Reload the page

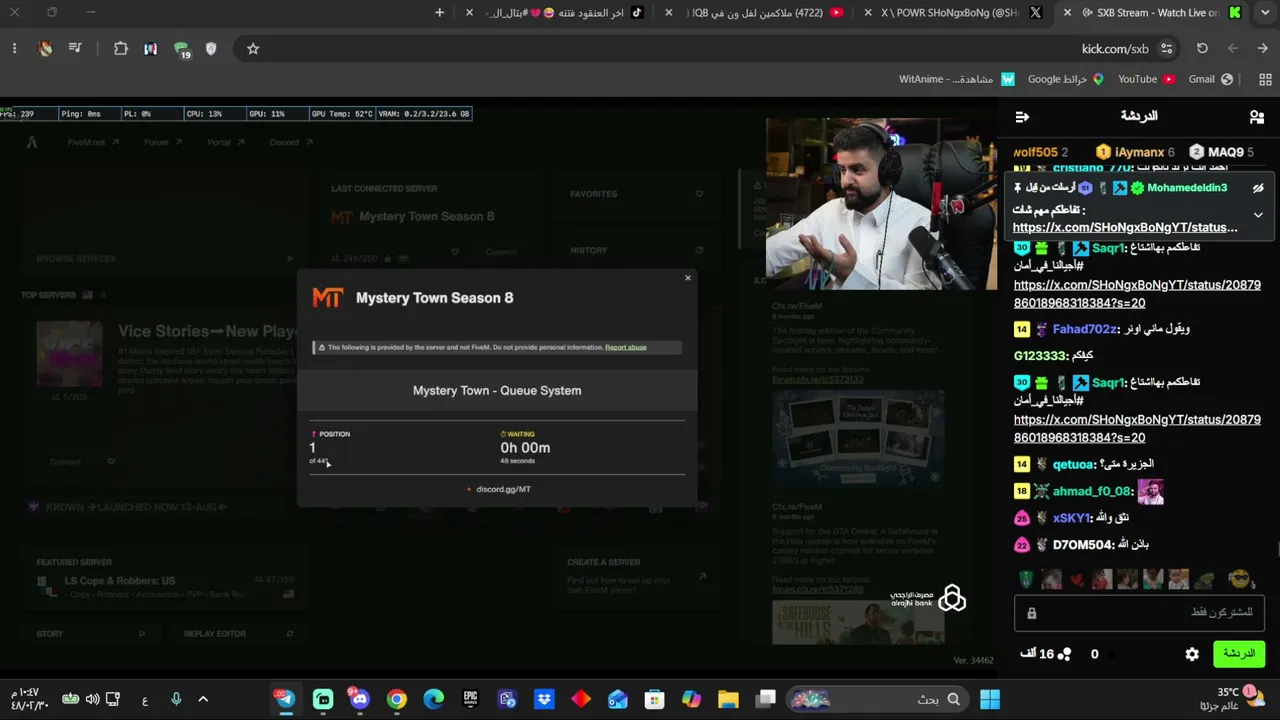[x=1202, y=49]
